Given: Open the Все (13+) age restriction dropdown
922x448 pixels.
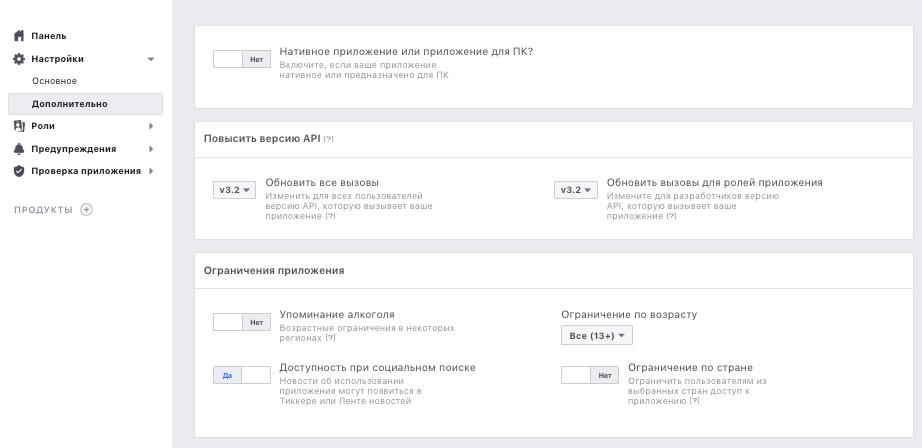Looking at the screenshot, I should [x=597, y=336].
